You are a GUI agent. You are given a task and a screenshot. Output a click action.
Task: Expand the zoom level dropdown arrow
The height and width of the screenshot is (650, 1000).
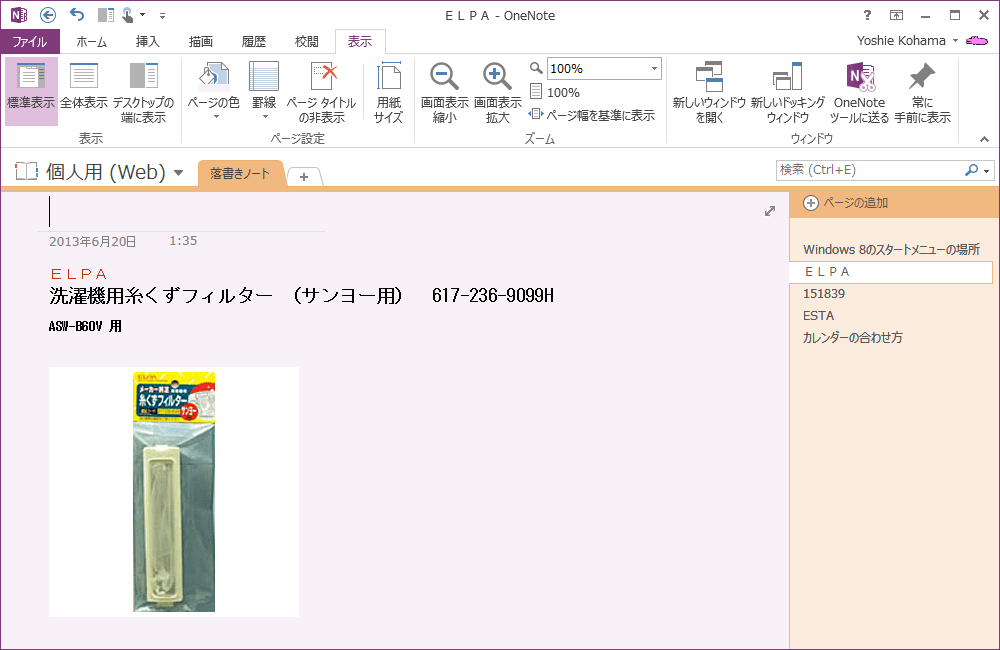point(654,68)
